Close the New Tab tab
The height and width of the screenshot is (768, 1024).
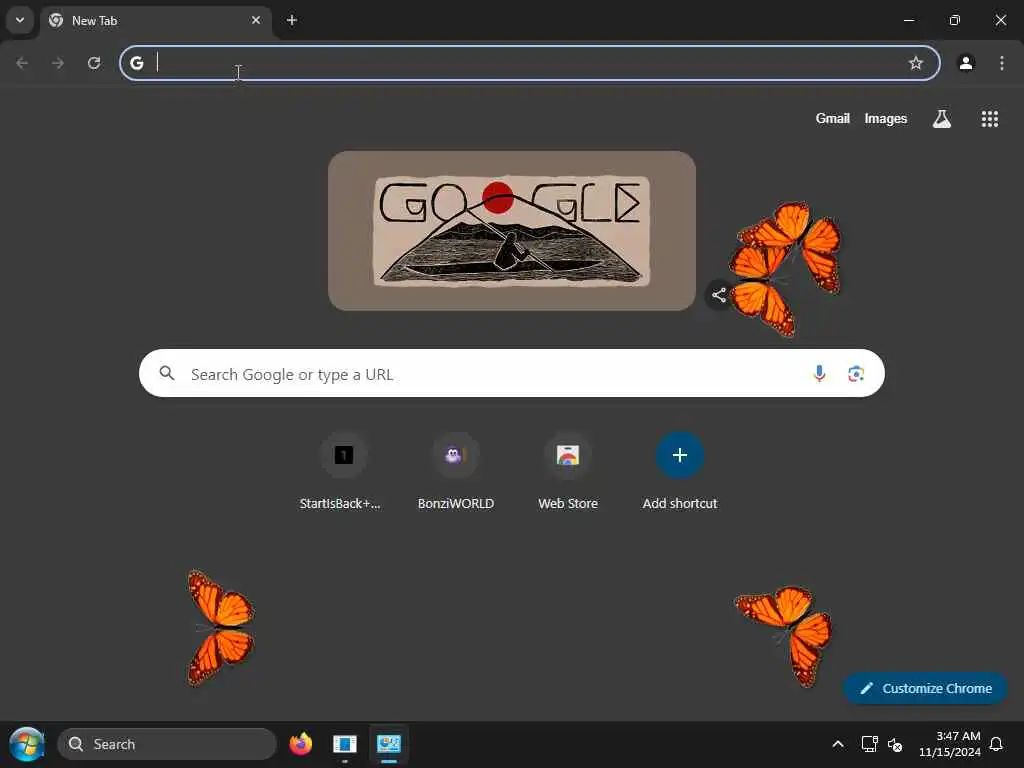click(x=256, y=20)
